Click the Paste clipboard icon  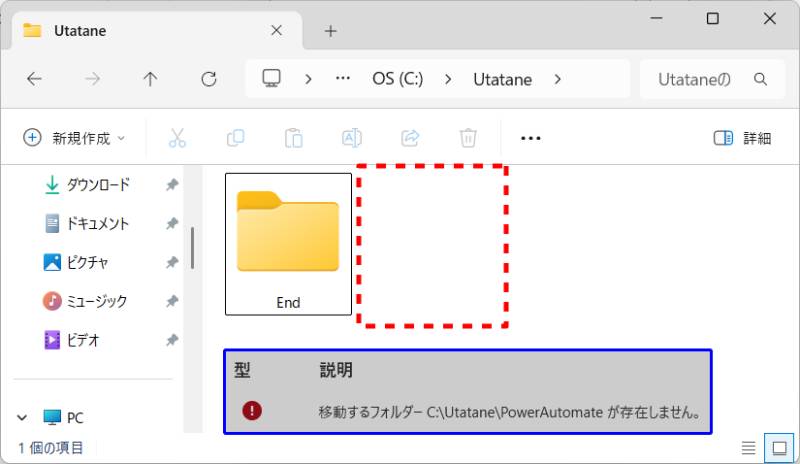293,138
